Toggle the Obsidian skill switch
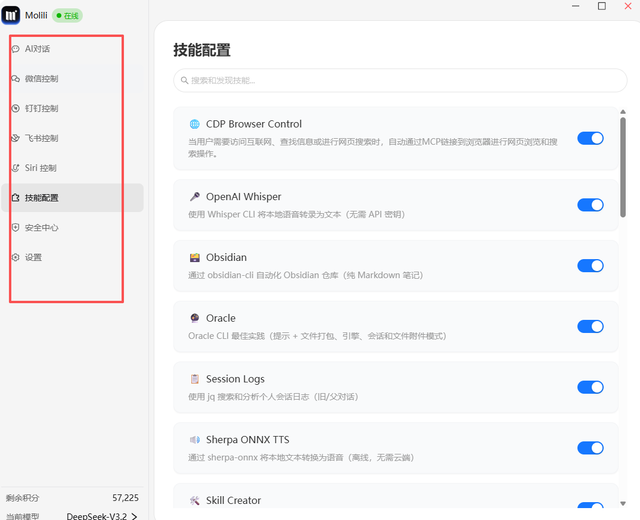 click(x=590, y=266)
